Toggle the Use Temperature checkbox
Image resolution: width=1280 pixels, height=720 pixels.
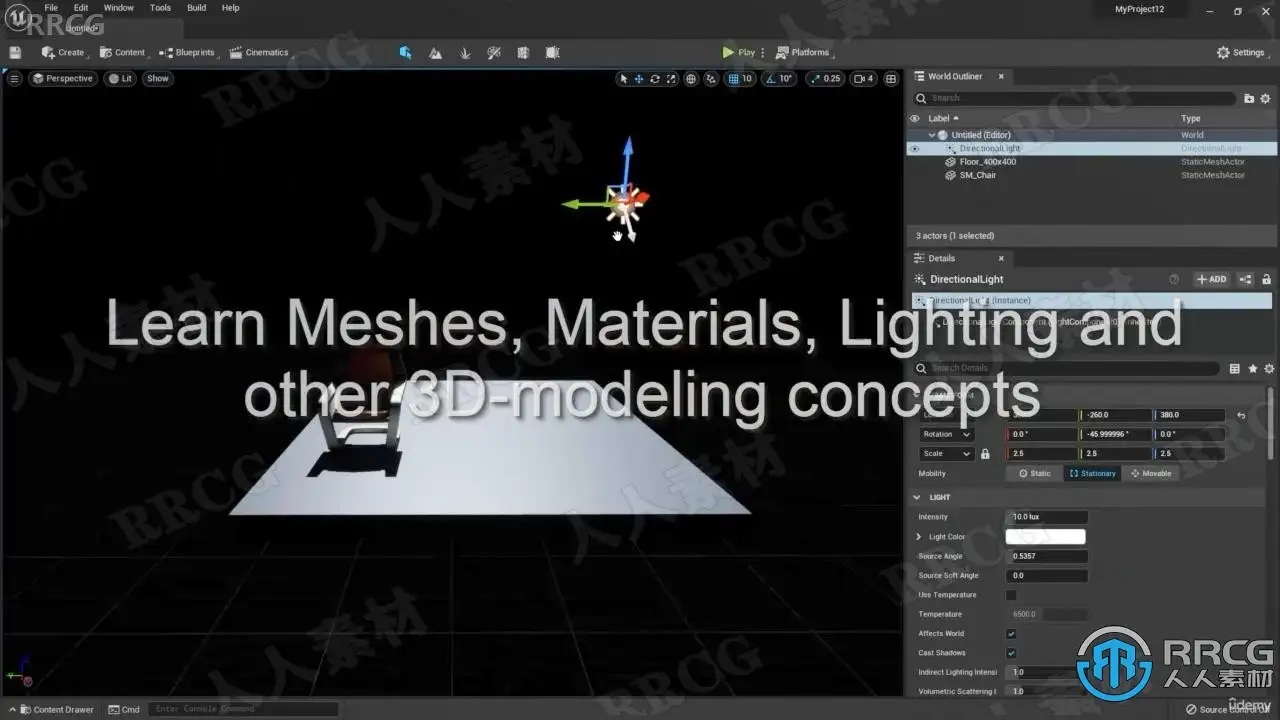(1011, 595)
